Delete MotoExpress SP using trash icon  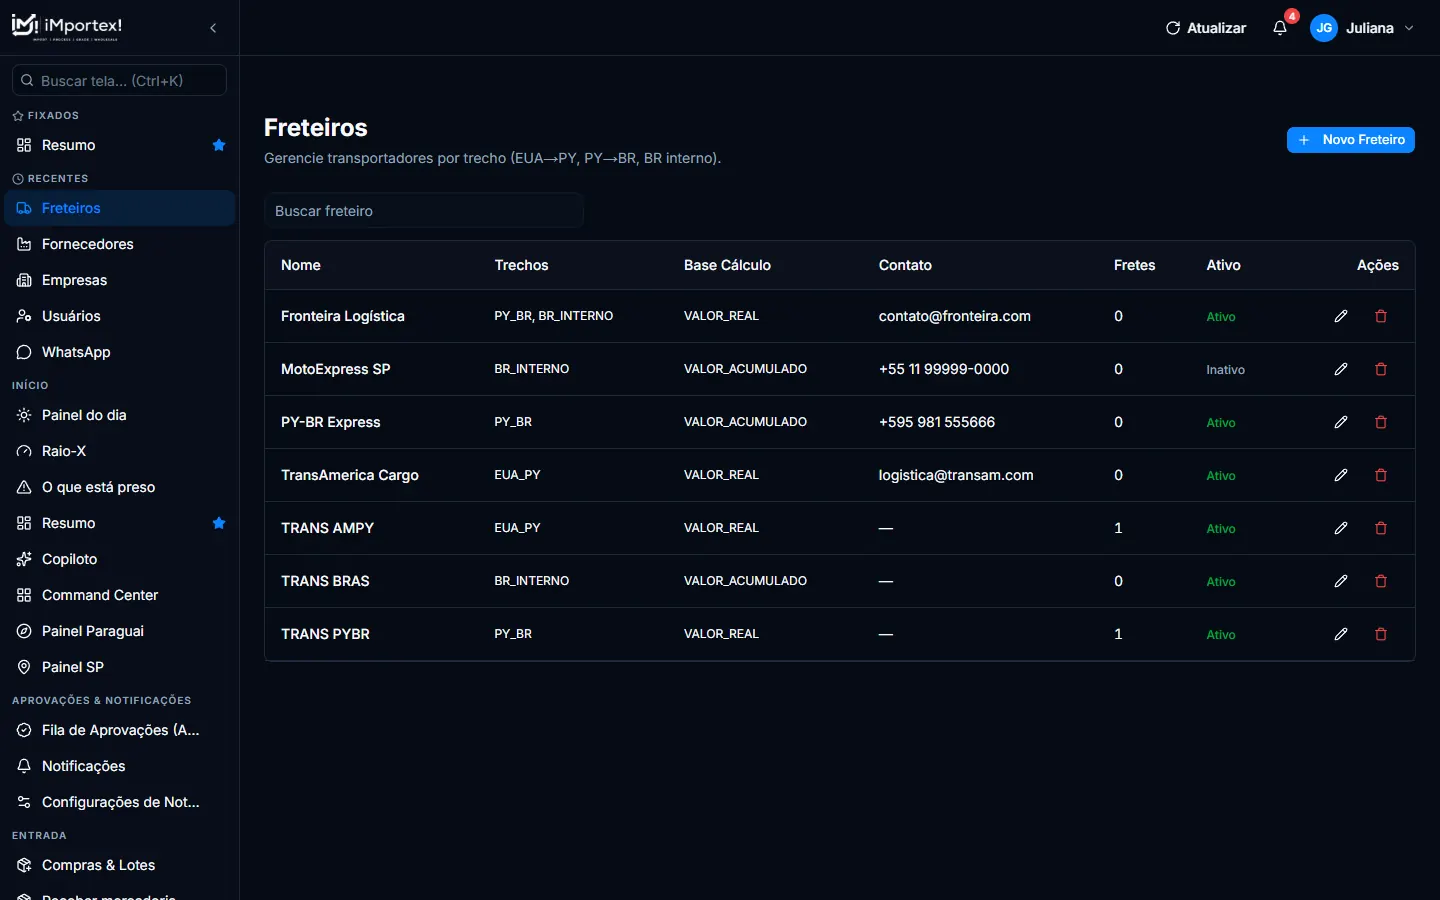pos(1381,369)
